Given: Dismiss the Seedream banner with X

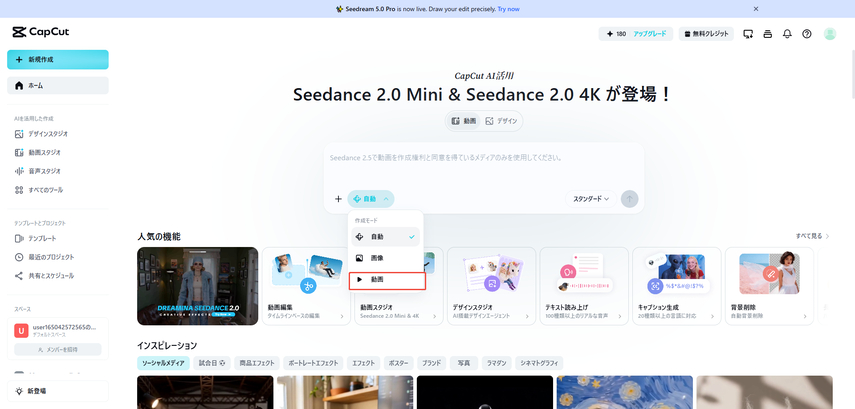Looking at the screenshot, I should click(x=756, y=9).
